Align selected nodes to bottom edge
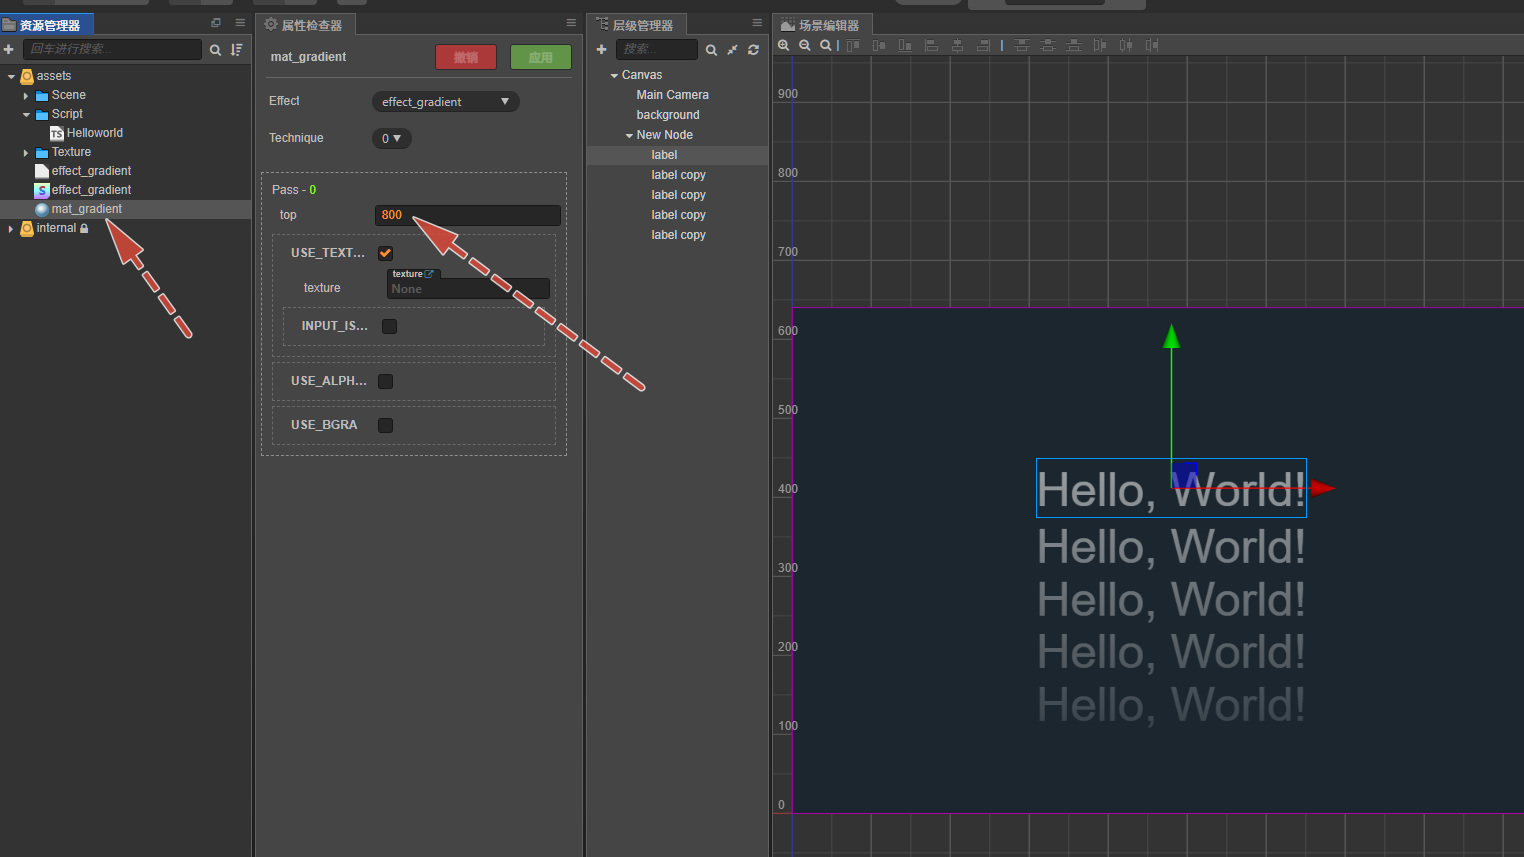Image resolution: width=1524 pixels, height=857 pixels. click(x=905, y=46)
